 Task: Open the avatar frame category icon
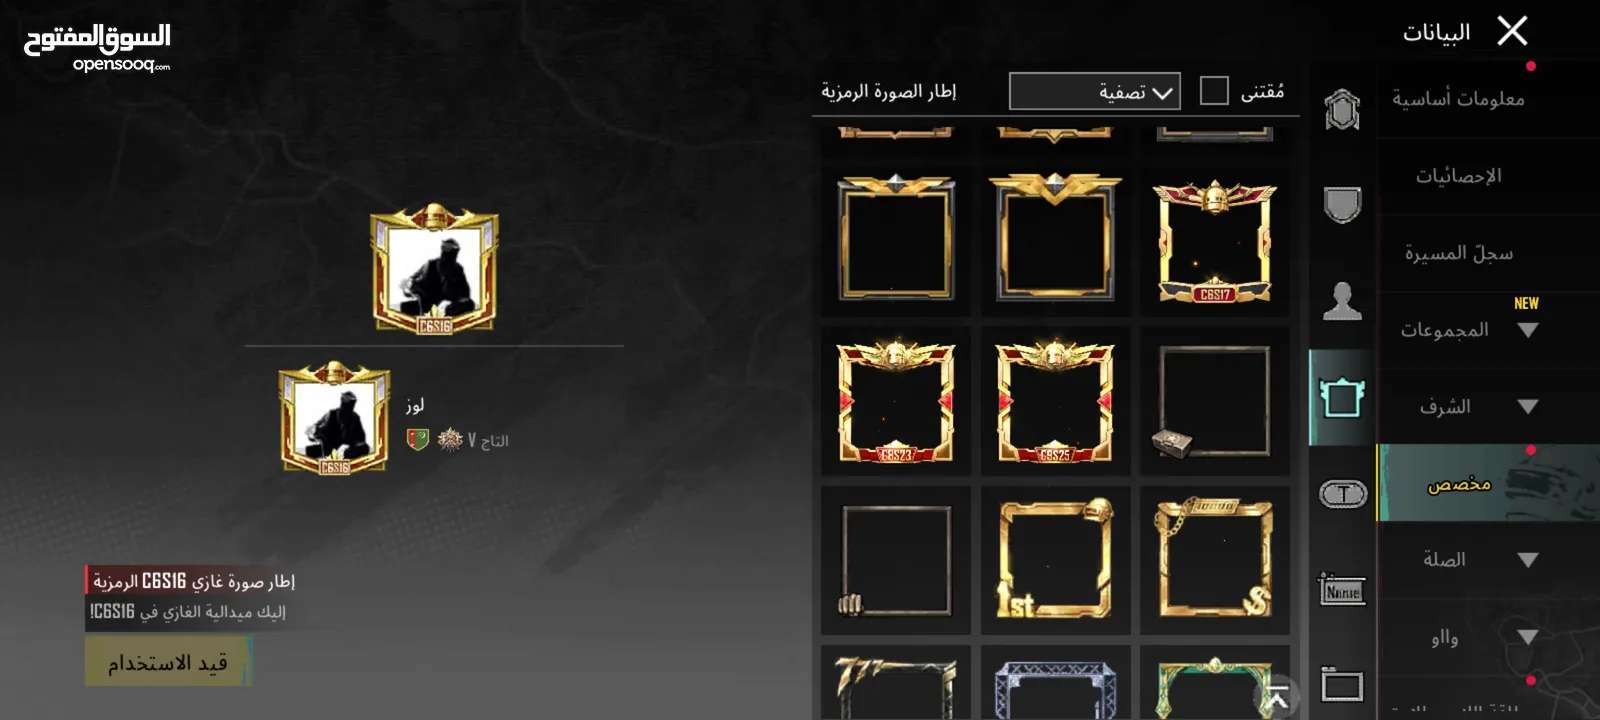coord(1342,398)
